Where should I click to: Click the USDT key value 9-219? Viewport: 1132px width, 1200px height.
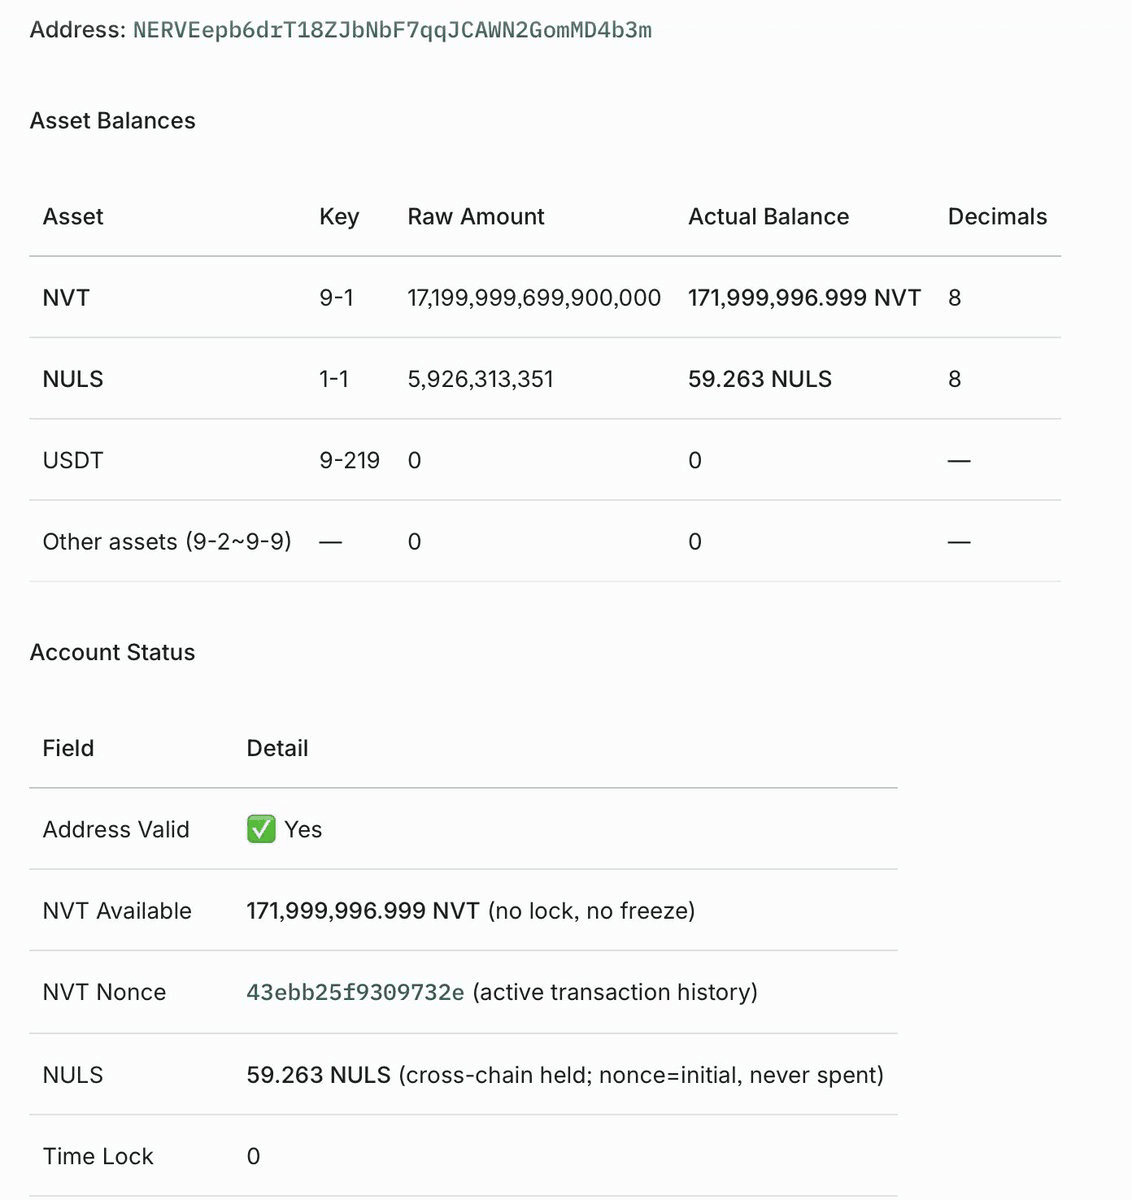click(349, 460)
